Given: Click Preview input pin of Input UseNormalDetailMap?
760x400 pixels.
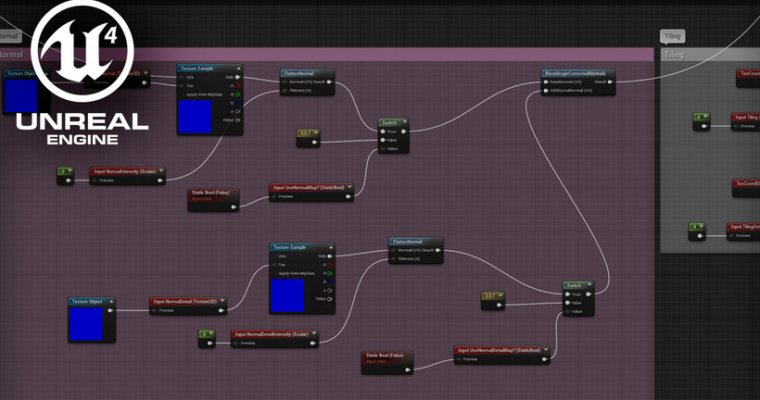Looking at the screenshot, I should 459,359.
